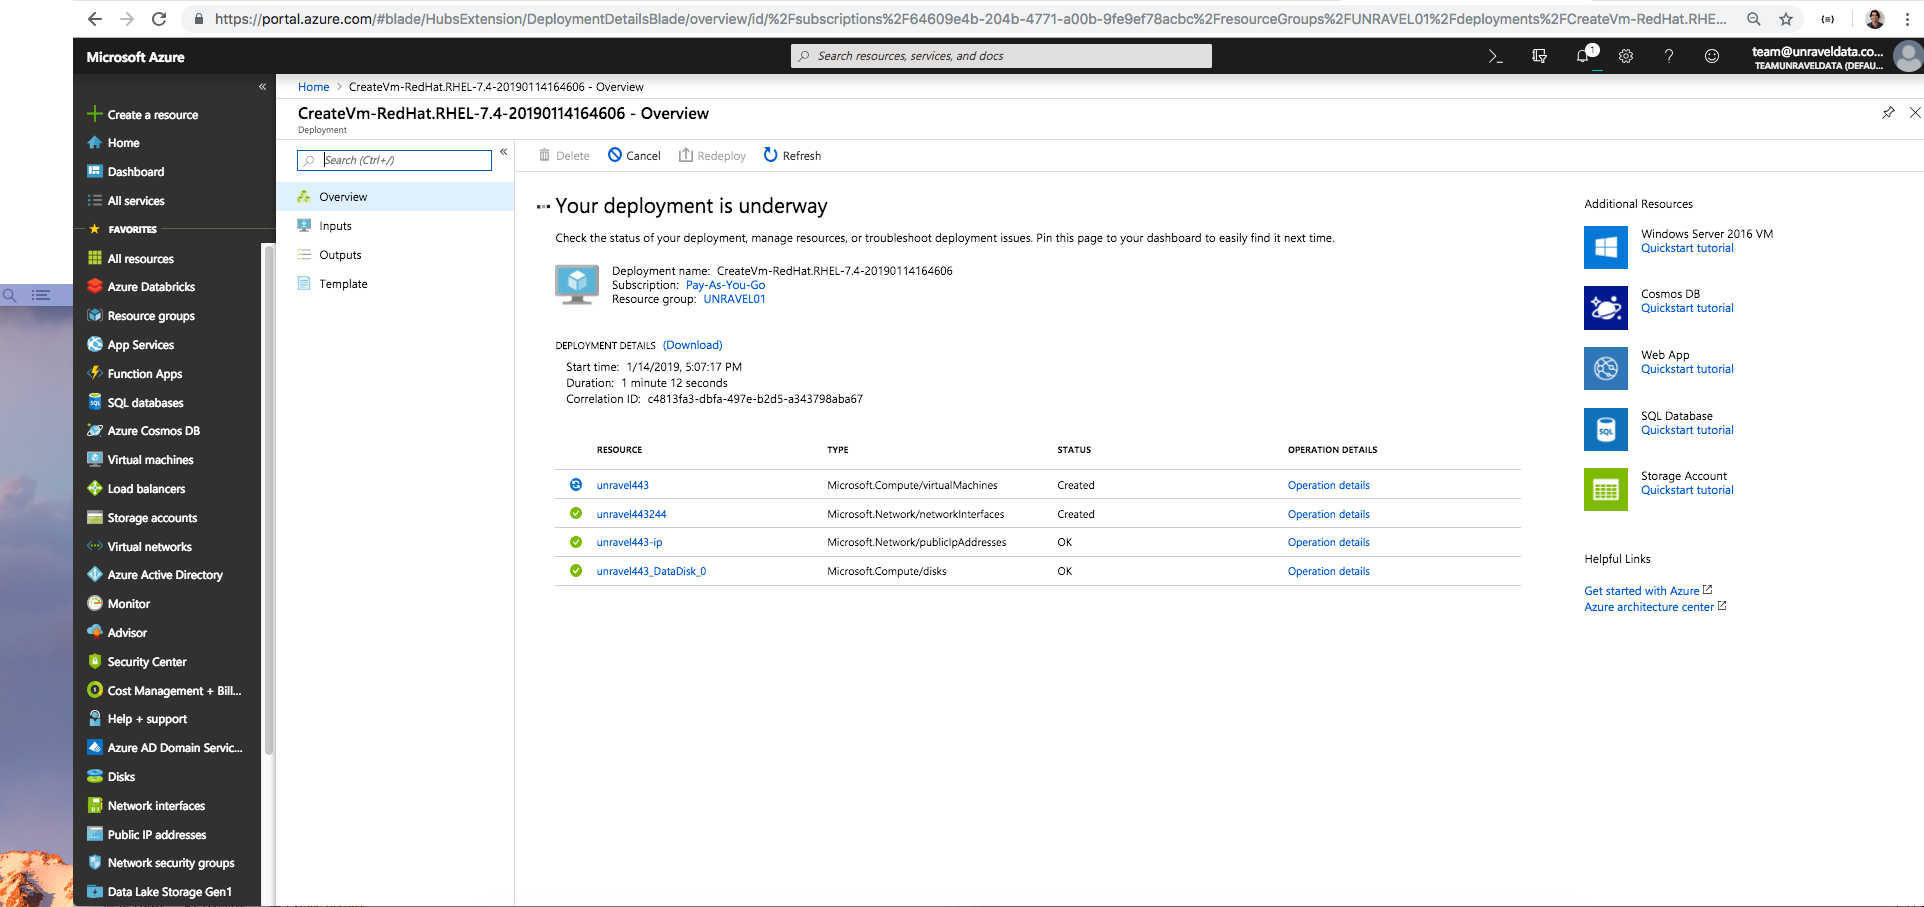Refresh the deployment status

click(792, 155)
